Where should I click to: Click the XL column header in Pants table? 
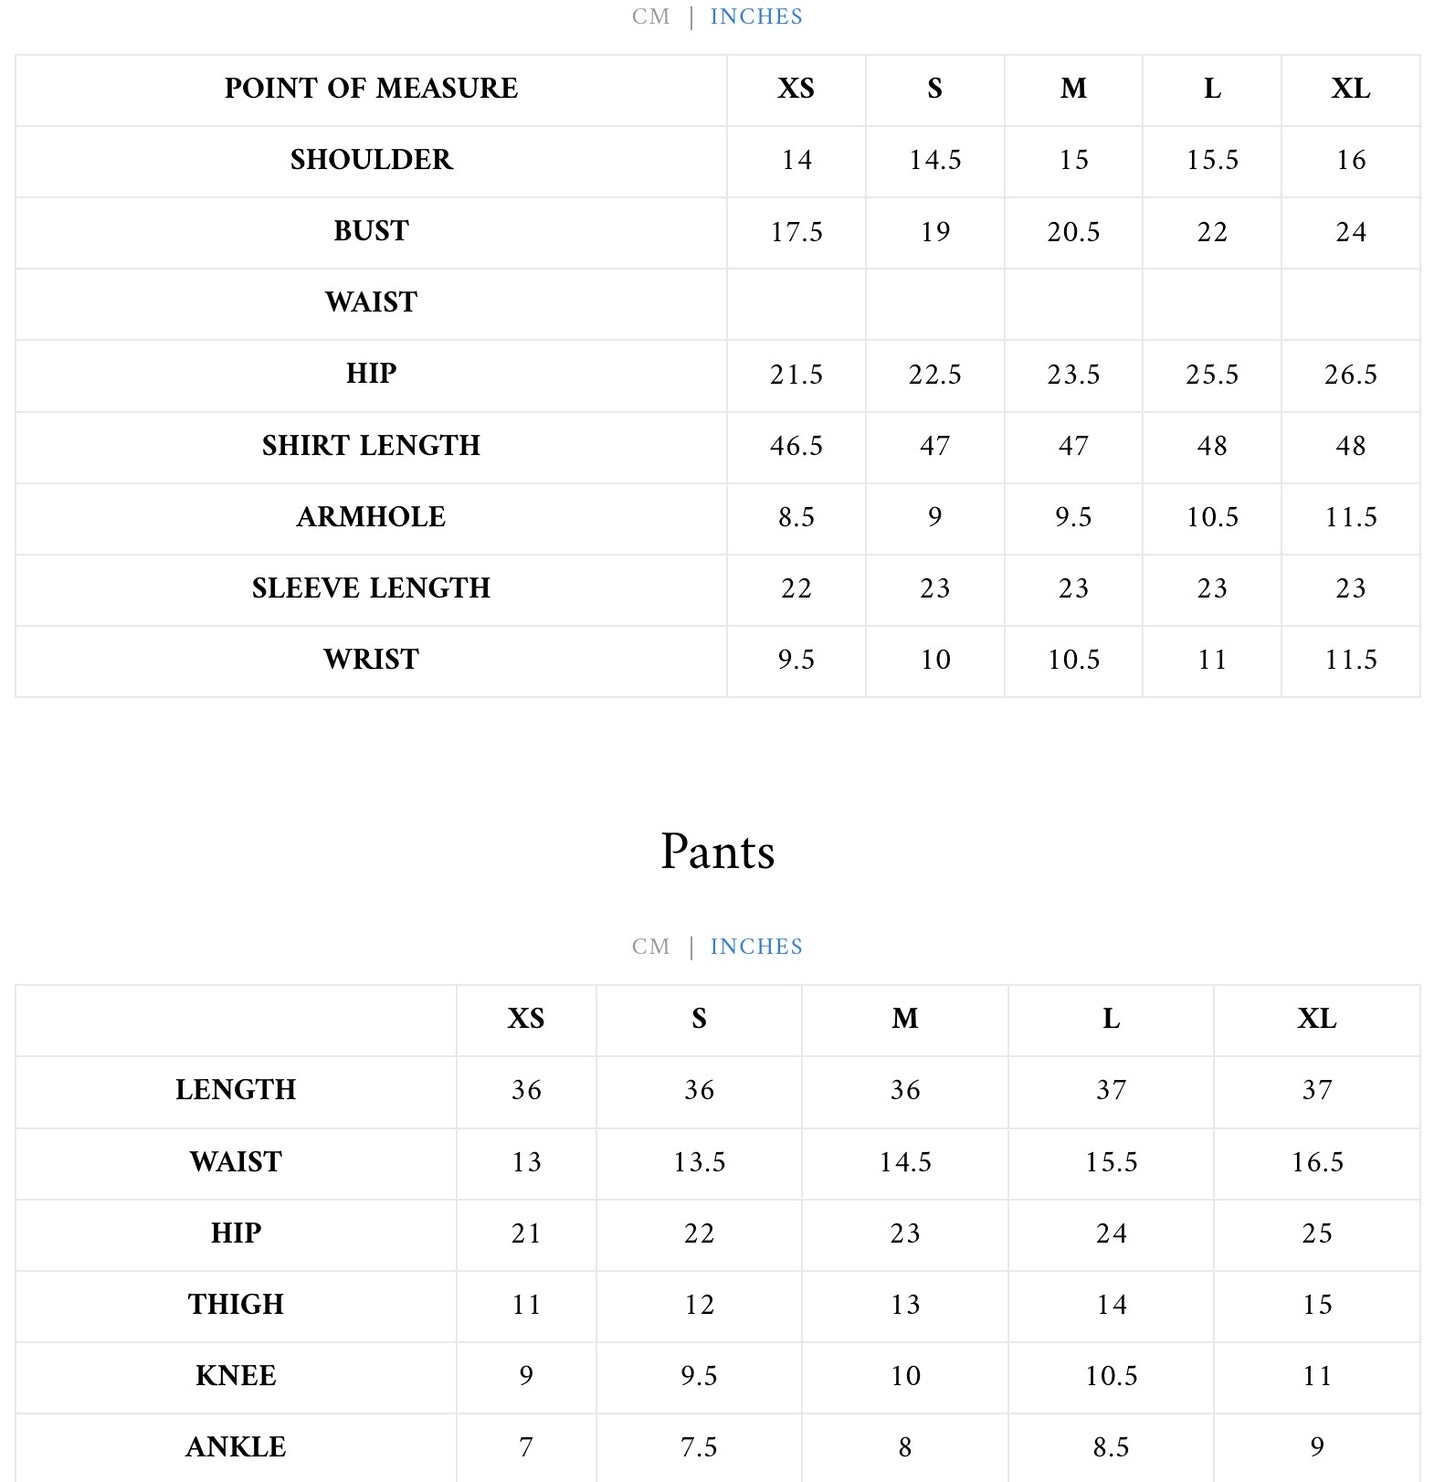tap(1317, 1019)
